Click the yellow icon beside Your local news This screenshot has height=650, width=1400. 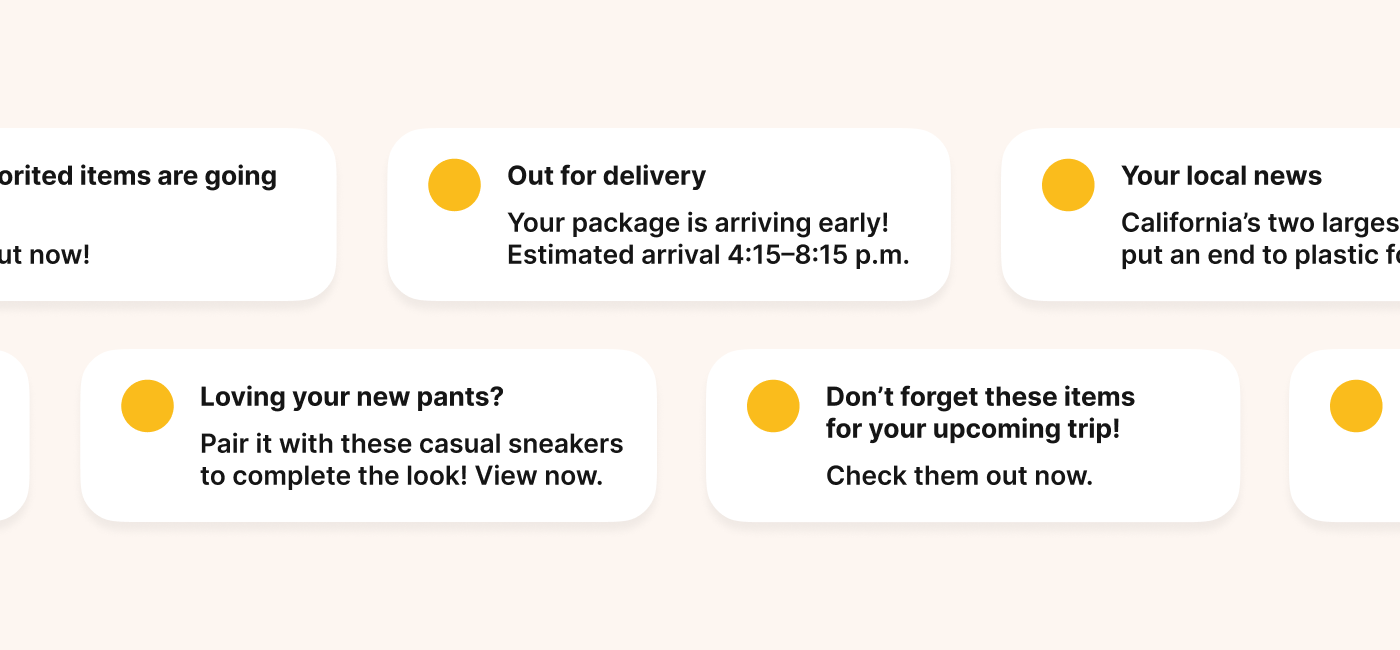pos(1068,185)
